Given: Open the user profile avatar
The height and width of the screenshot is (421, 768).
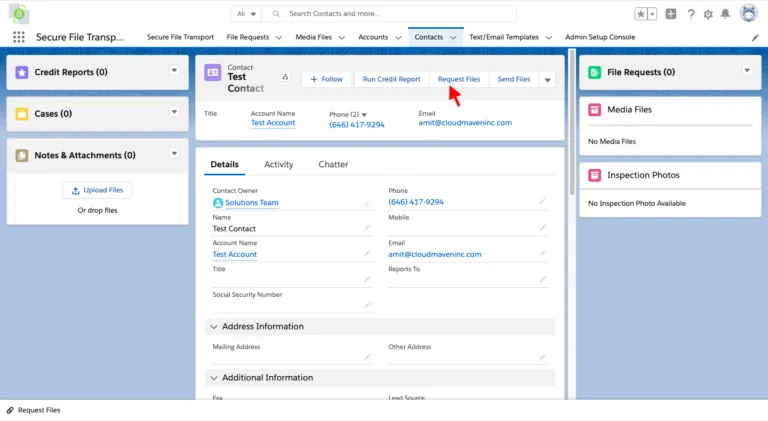Looking at the screenshot, I should click(748, 13).
